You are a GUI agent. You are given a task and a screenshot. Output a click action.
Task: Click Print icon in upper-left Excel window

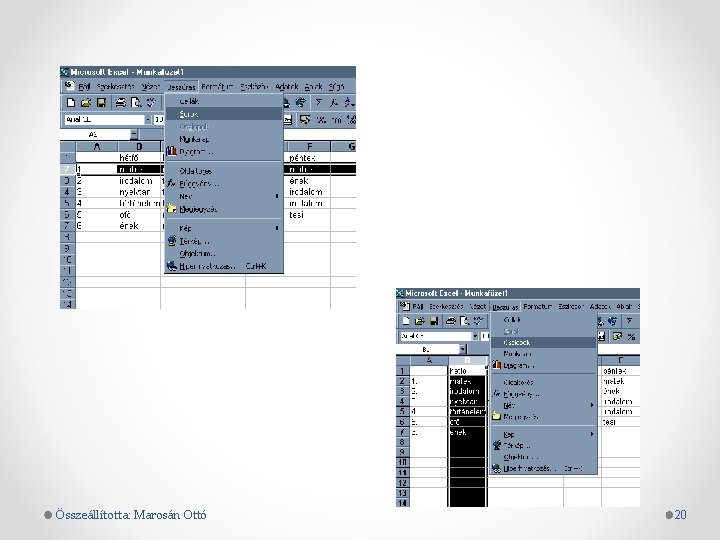pyautogui.click(x=121, y=103)
